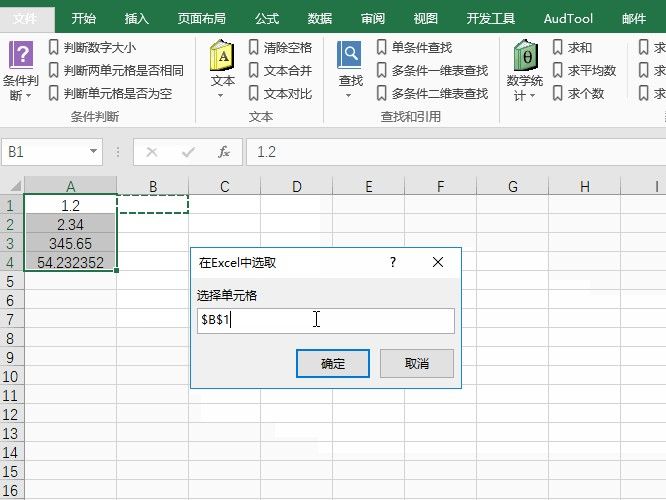Select column B header
This screenshot has width=666, height=500.
point(153,186)
